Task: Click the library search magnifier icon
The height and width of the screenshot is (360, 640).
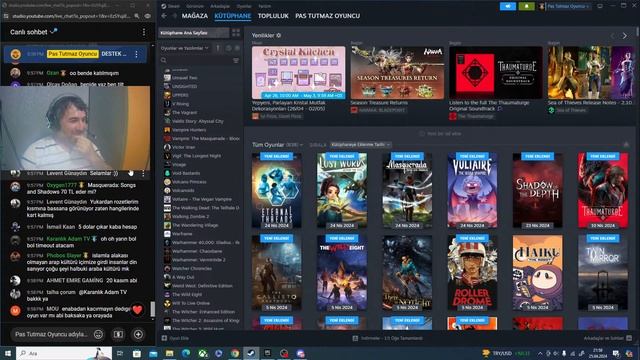Action: point(164,60)
